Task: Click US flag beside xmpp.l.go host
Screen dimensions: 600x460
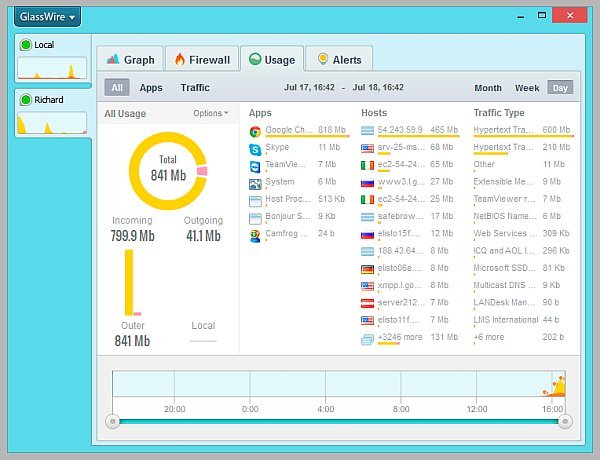Action: point(367,286)
